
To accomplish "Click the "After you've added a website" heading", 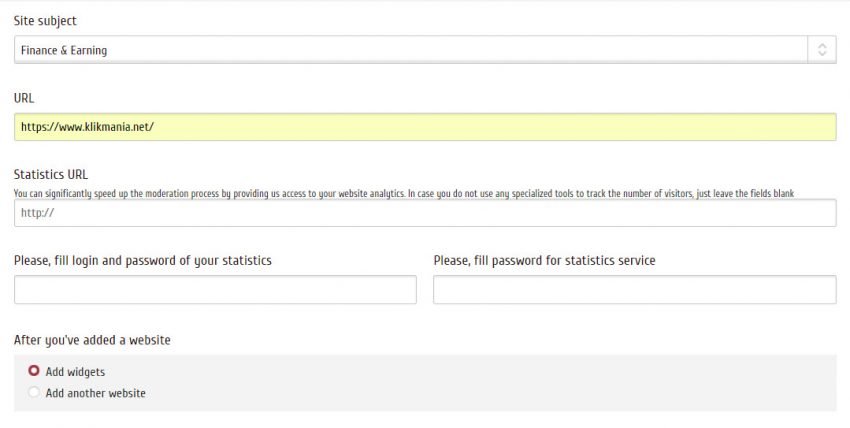I will coord(92,340).
